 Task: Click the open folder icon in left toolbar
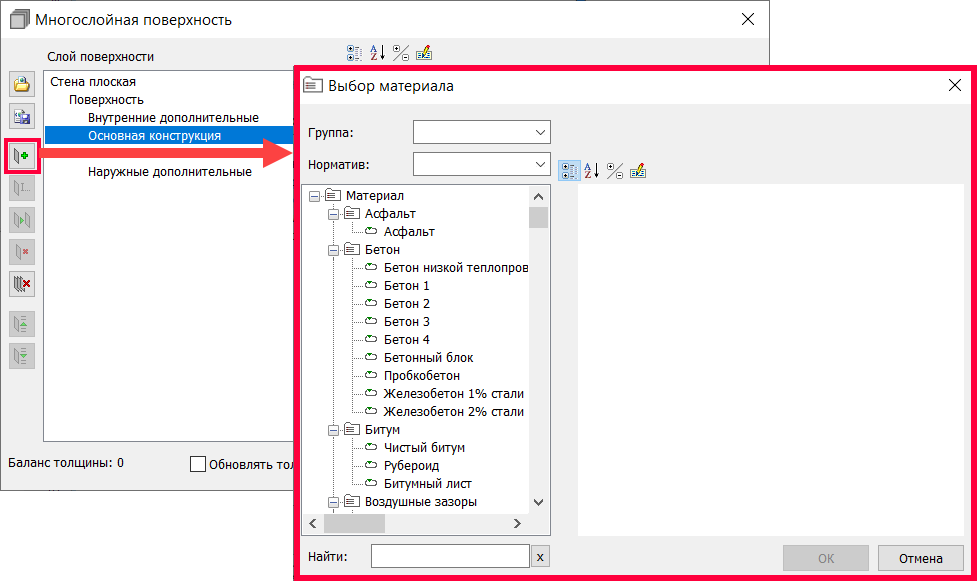pyautogui.click(x=21, y=85)
